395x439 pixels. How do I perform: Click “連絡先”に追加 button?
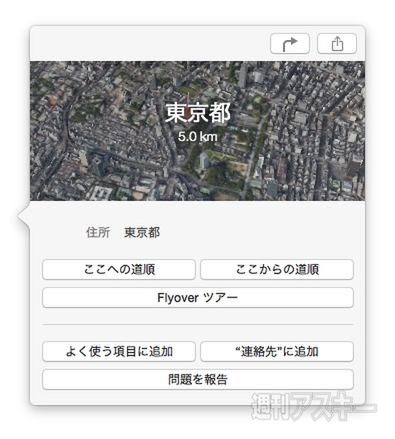tap(277, 351)
